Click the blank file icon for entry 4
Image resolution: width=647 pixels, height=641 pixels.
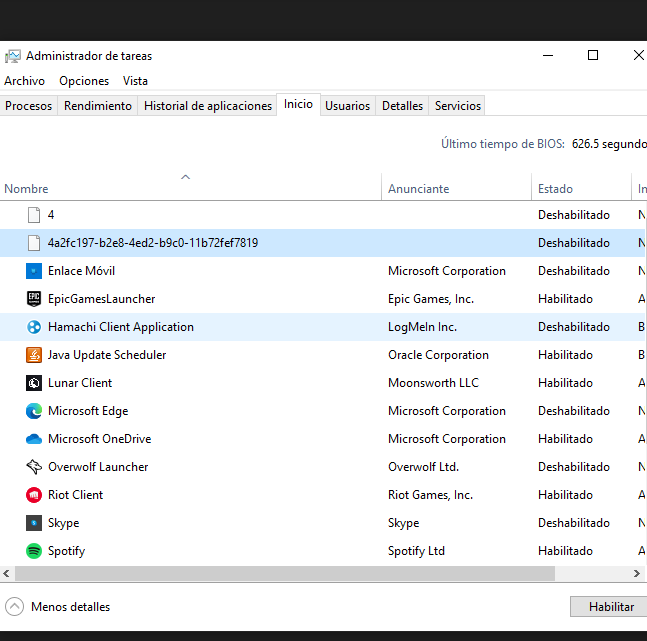[34, 215]
